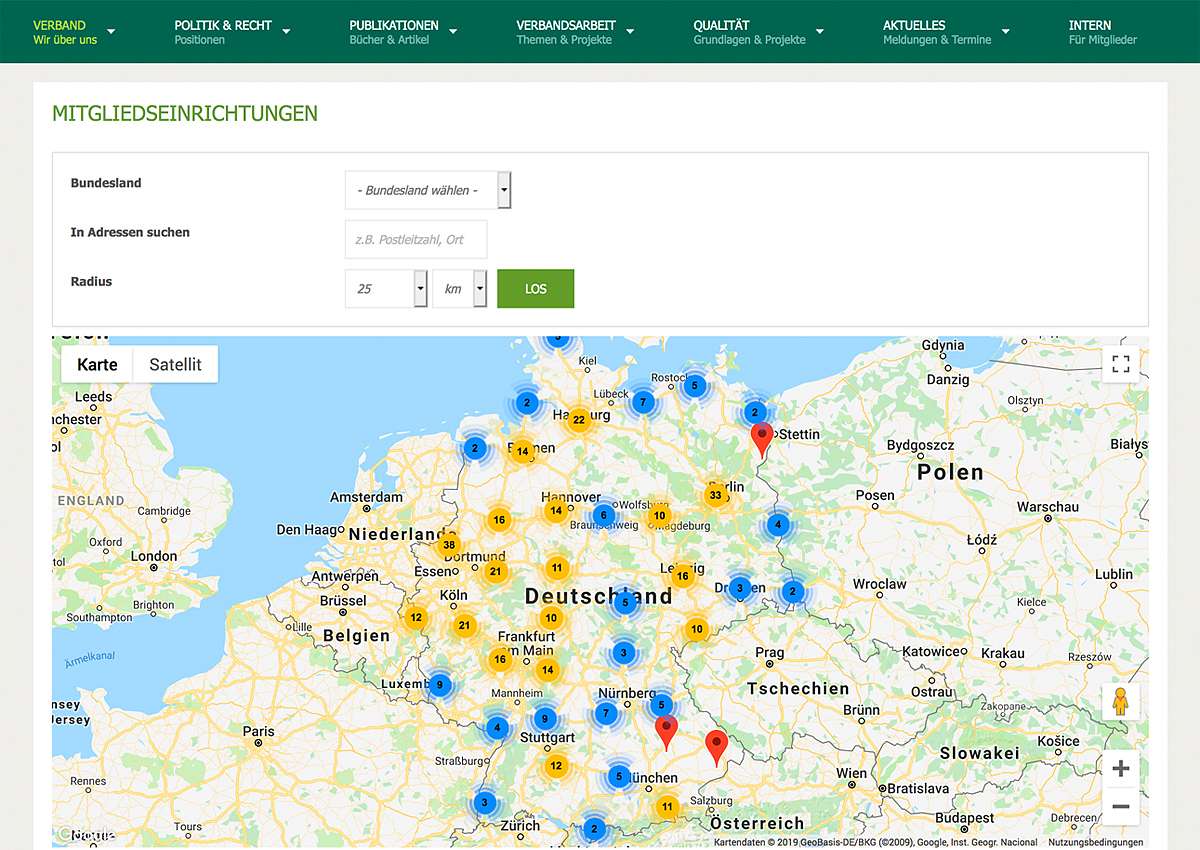The image size is (1200, 850).
Task: Click the Street View pegman icon
Action: pos(1121,702)
